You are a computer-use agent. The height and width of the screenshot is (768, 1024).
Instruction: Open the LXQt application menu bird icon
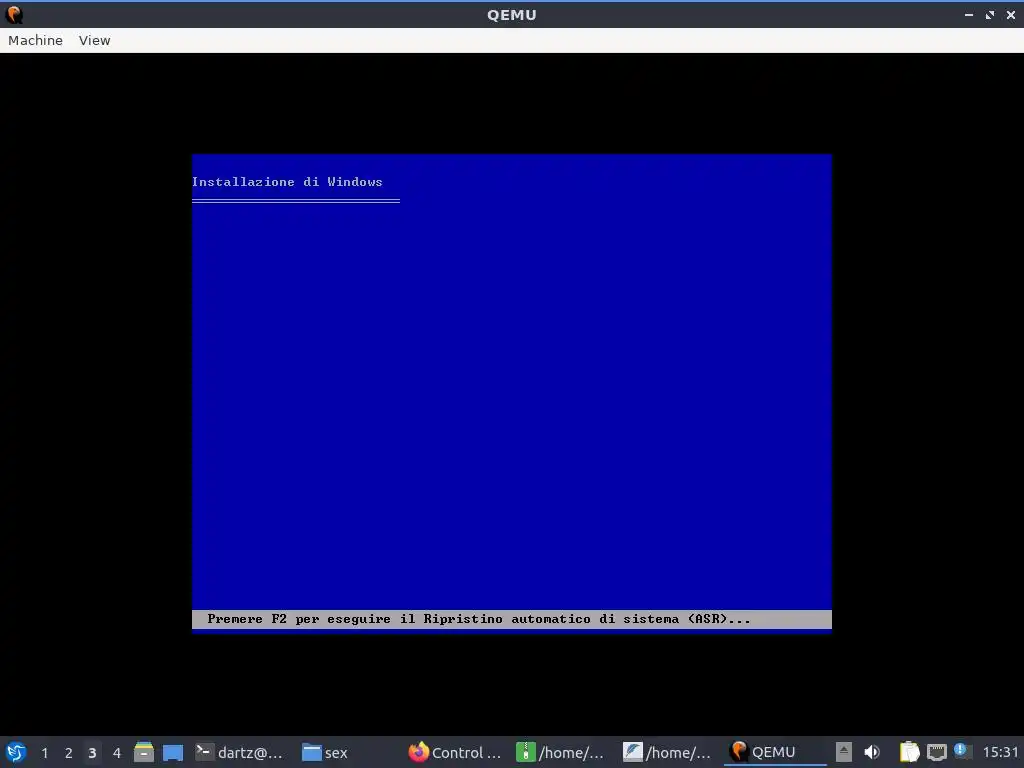tap(15, 752)
